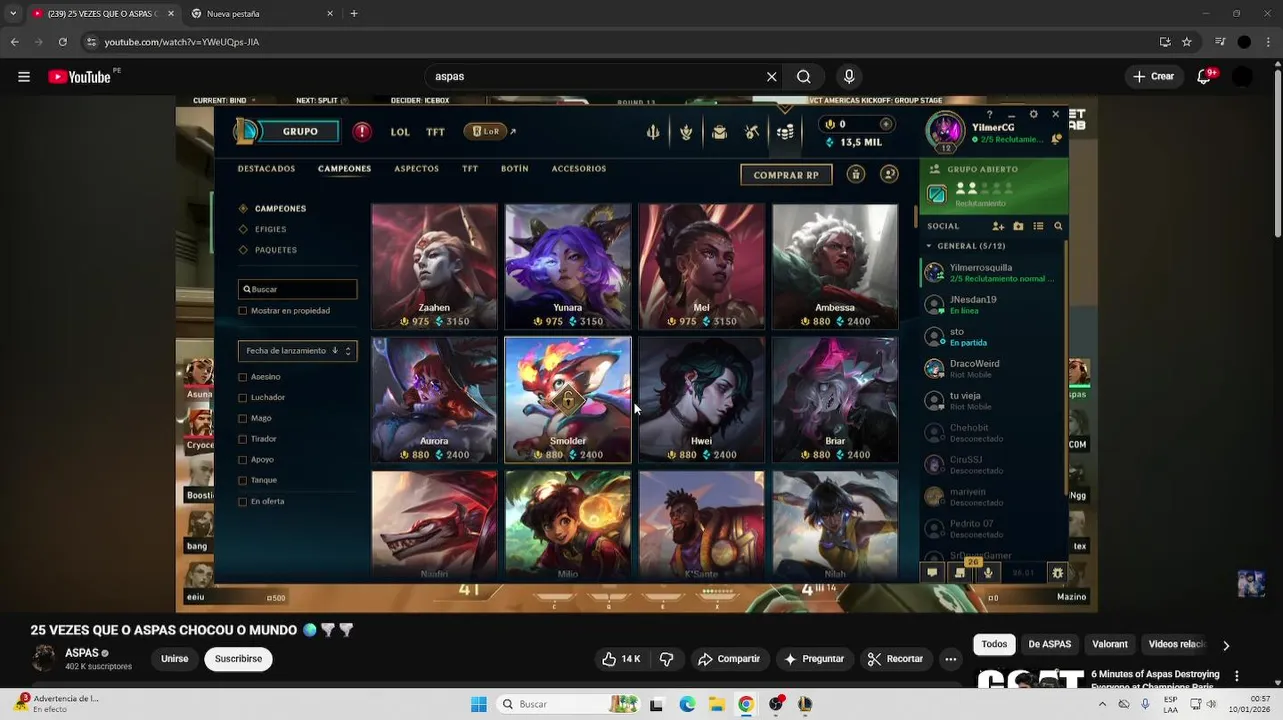Viewport: 1283px width, 720px height.
Task: Open the chat bubble icon at bottom
Action: click(x=932, y=573)
